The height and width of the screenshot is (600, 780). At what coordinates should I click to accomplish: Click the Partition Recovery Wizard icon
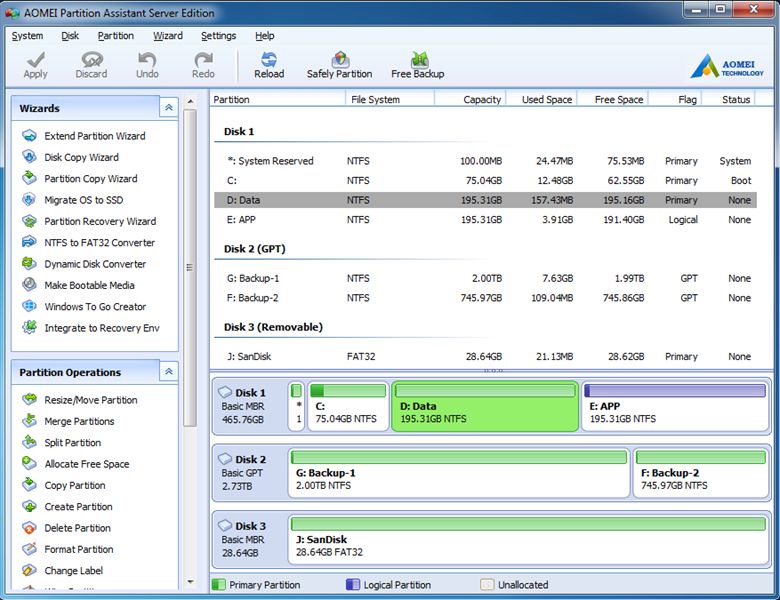29,221
